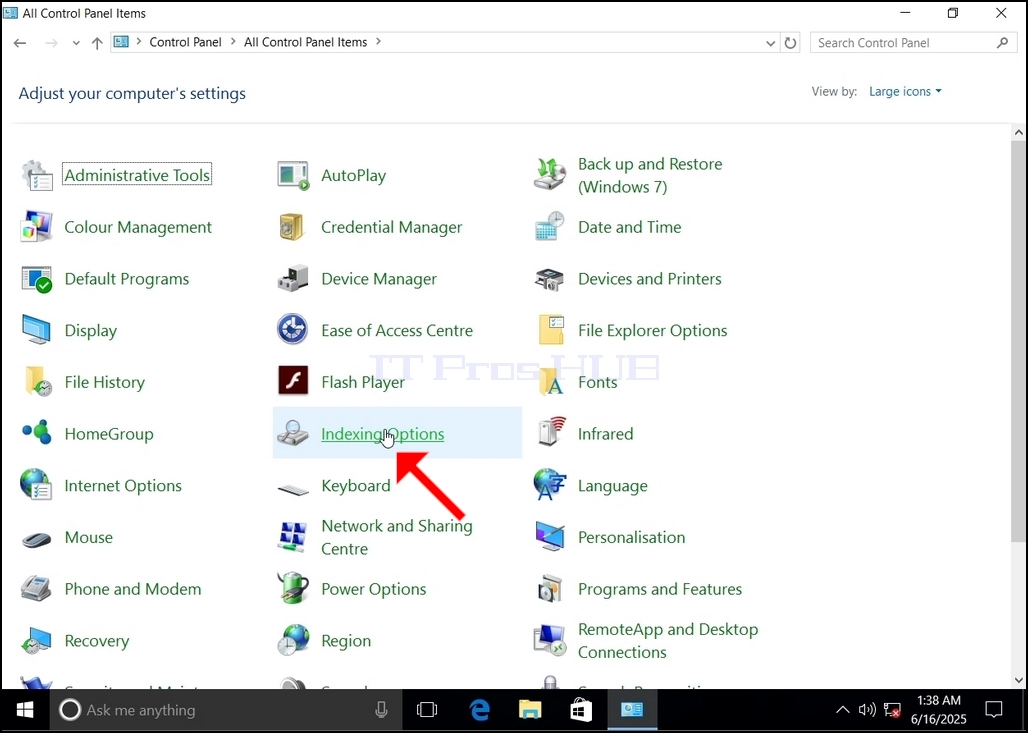Click the Device Manager link text
The height and width of the screenshot is (733, 1028).
tap(379, 279)
